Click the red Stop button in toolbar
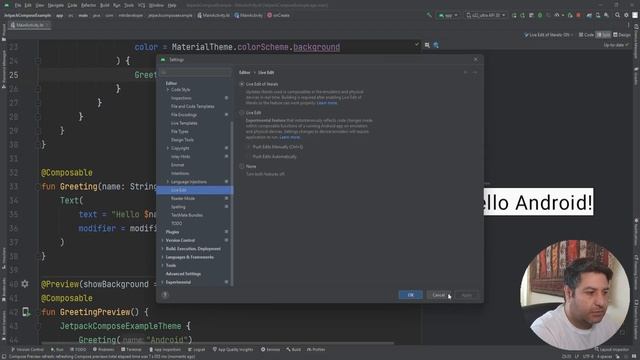Image resolution: width=640 pixels, height=360 pixels. click(578, 15)
